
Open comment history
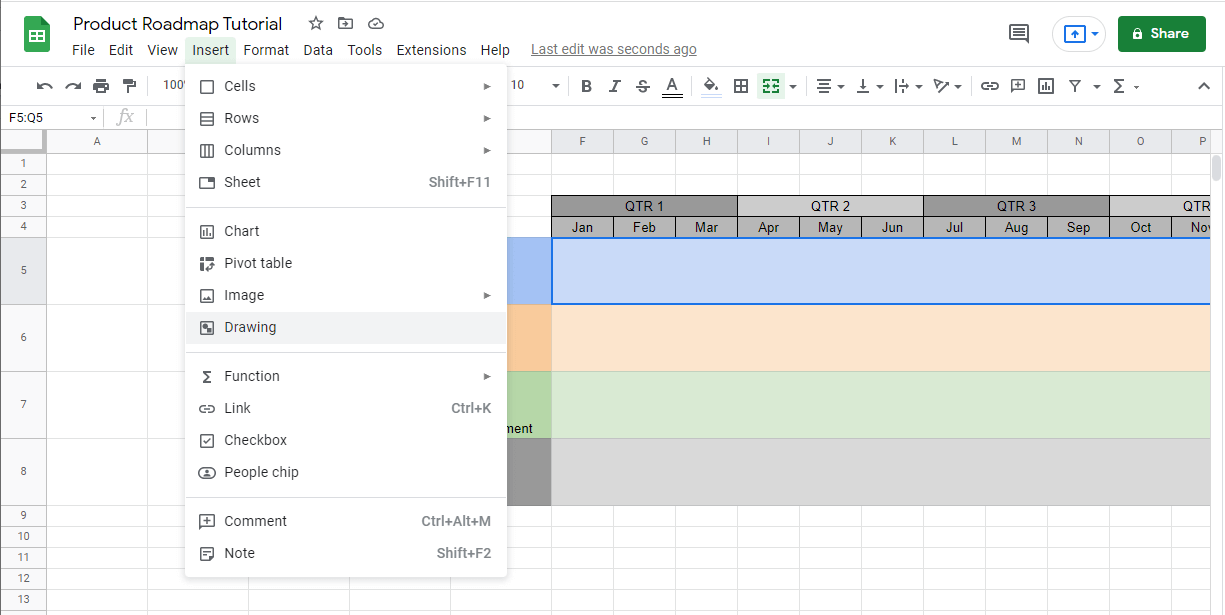tap(1018, 33)
